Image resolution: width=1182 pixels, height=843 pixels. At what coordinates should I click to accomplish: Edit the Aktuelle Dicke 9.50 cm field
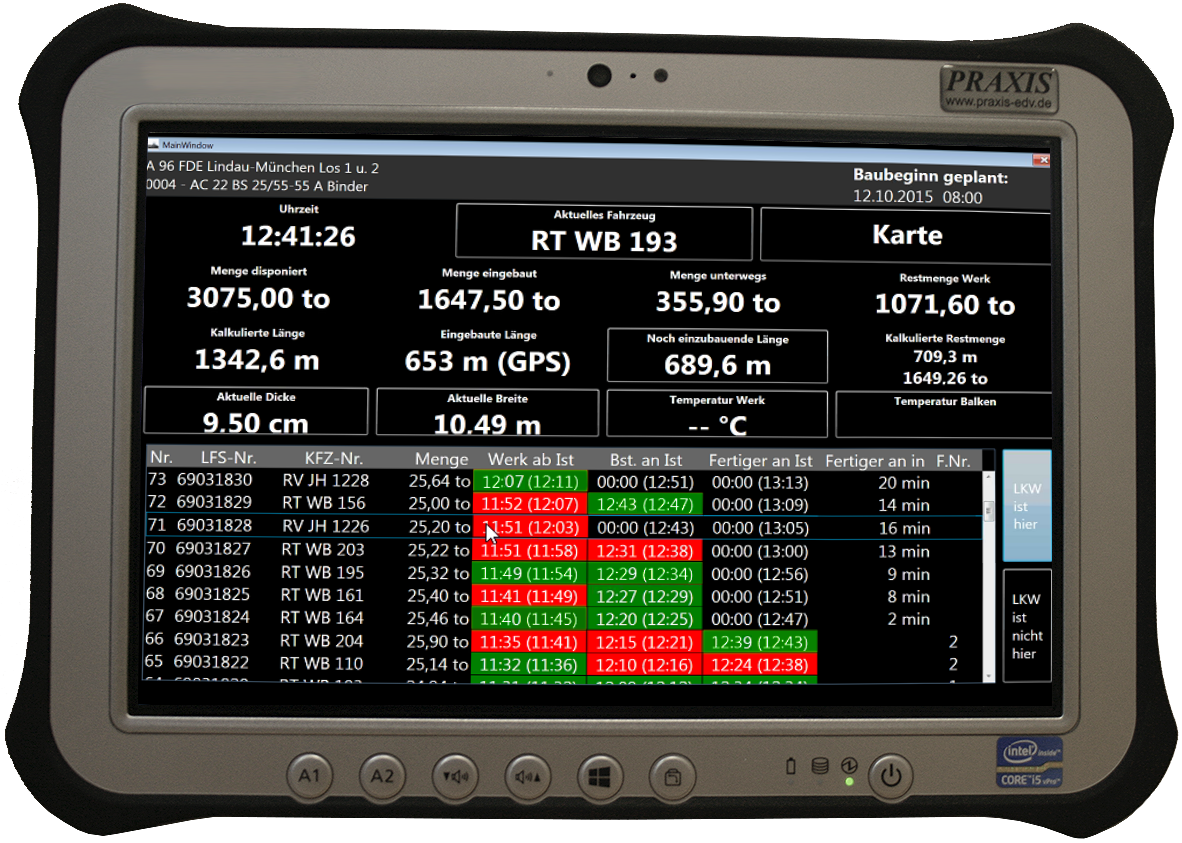[256, 411]
